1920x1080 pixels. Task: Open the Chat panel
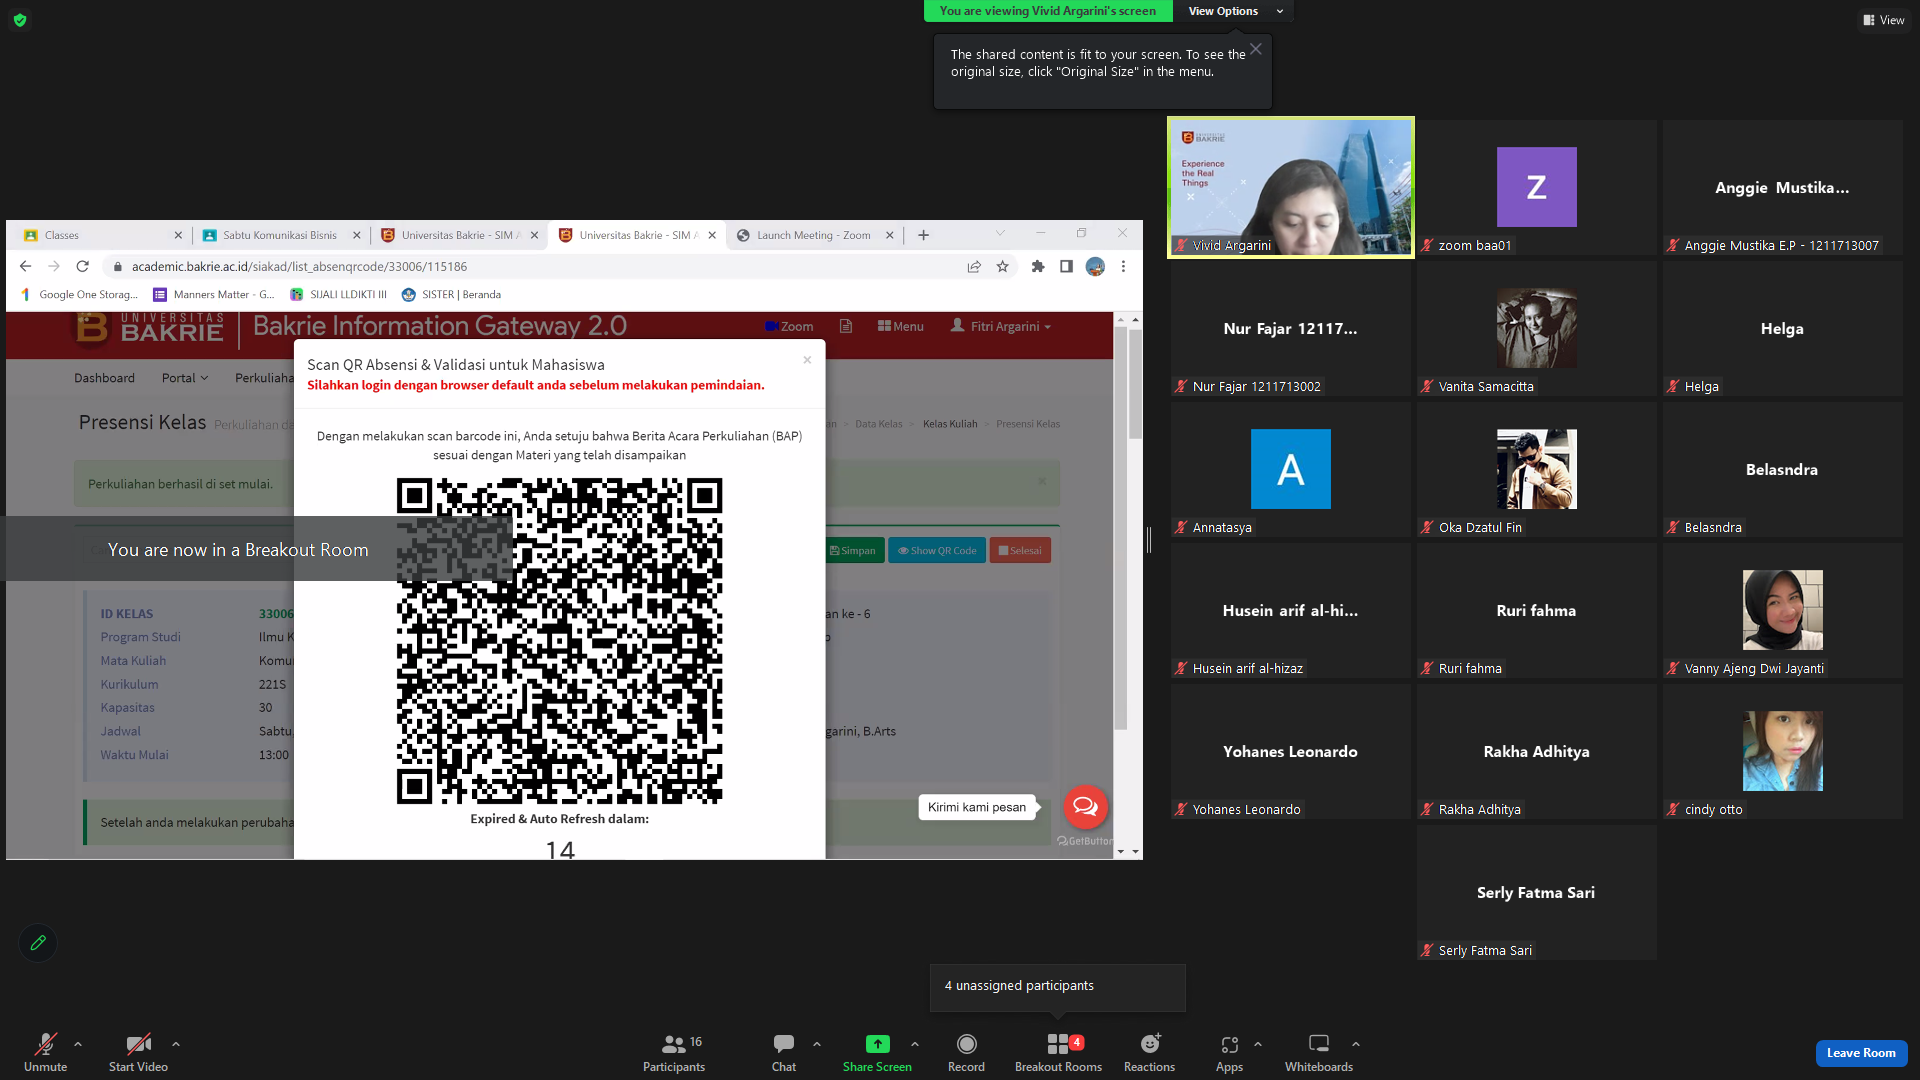pos(784,1052)
